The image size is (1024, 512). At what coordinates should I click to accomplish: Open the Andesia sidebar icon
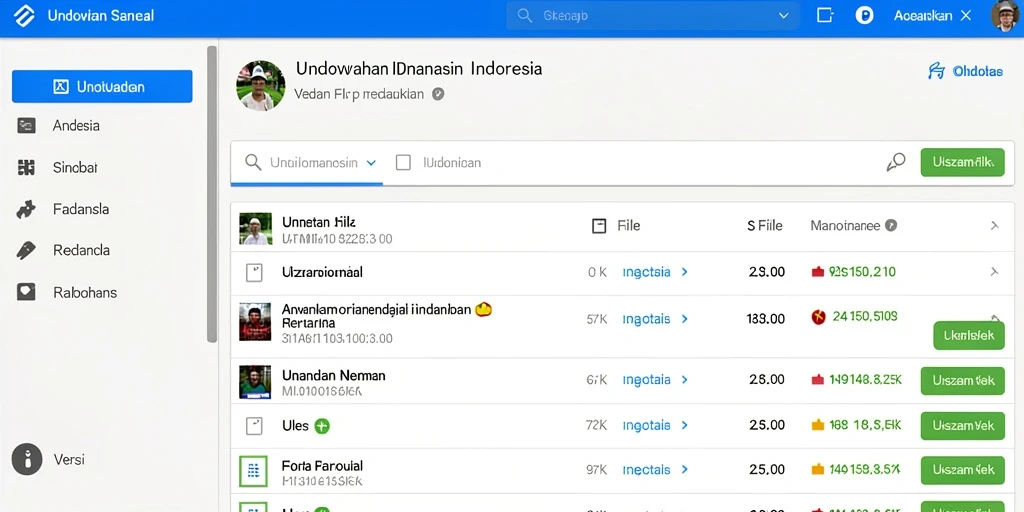[x=26, y=126]
